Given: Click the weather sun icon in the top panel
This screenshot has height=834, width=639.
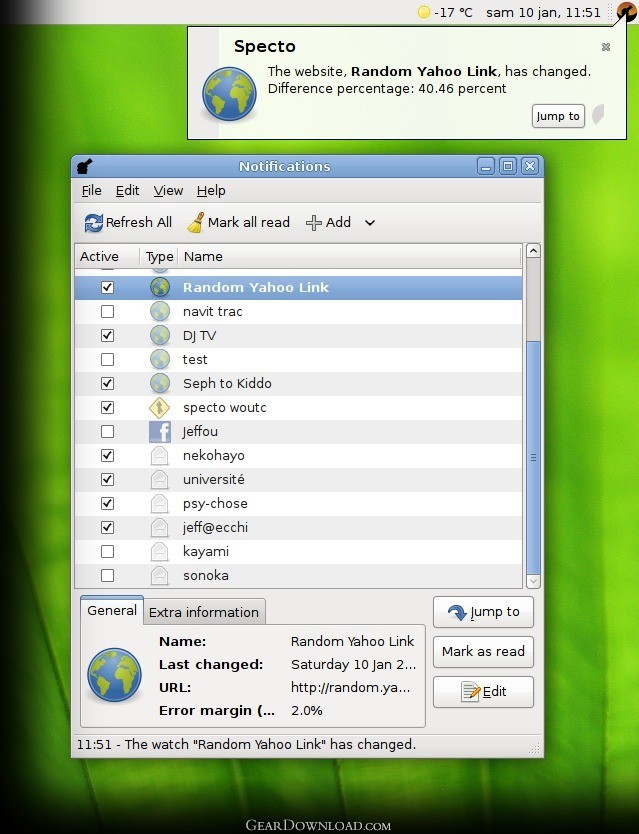Looking at the screenshot, I should (x=424, y=12).
